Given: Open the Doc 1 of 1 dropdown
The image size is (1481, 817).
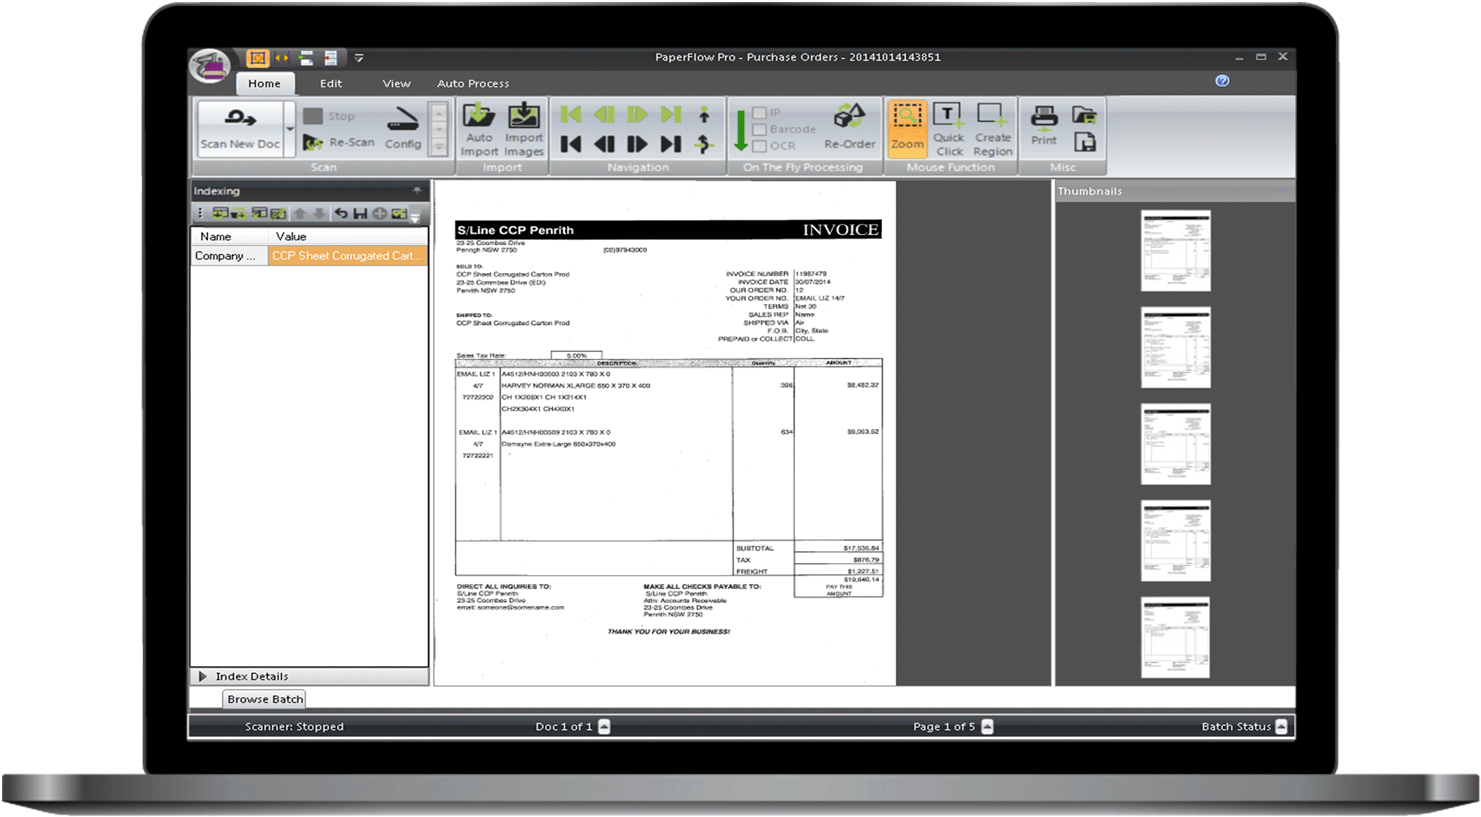Looking at the screenshot, I should [x=604, y=727].
